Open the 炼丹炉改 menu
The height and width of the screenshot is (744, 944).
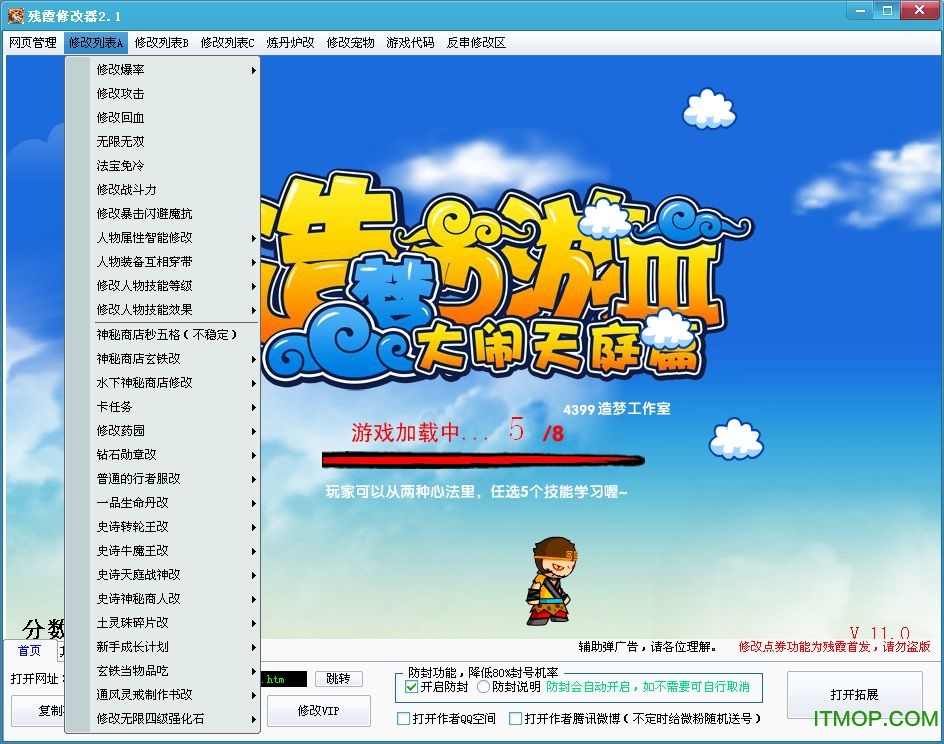point(290,43)
